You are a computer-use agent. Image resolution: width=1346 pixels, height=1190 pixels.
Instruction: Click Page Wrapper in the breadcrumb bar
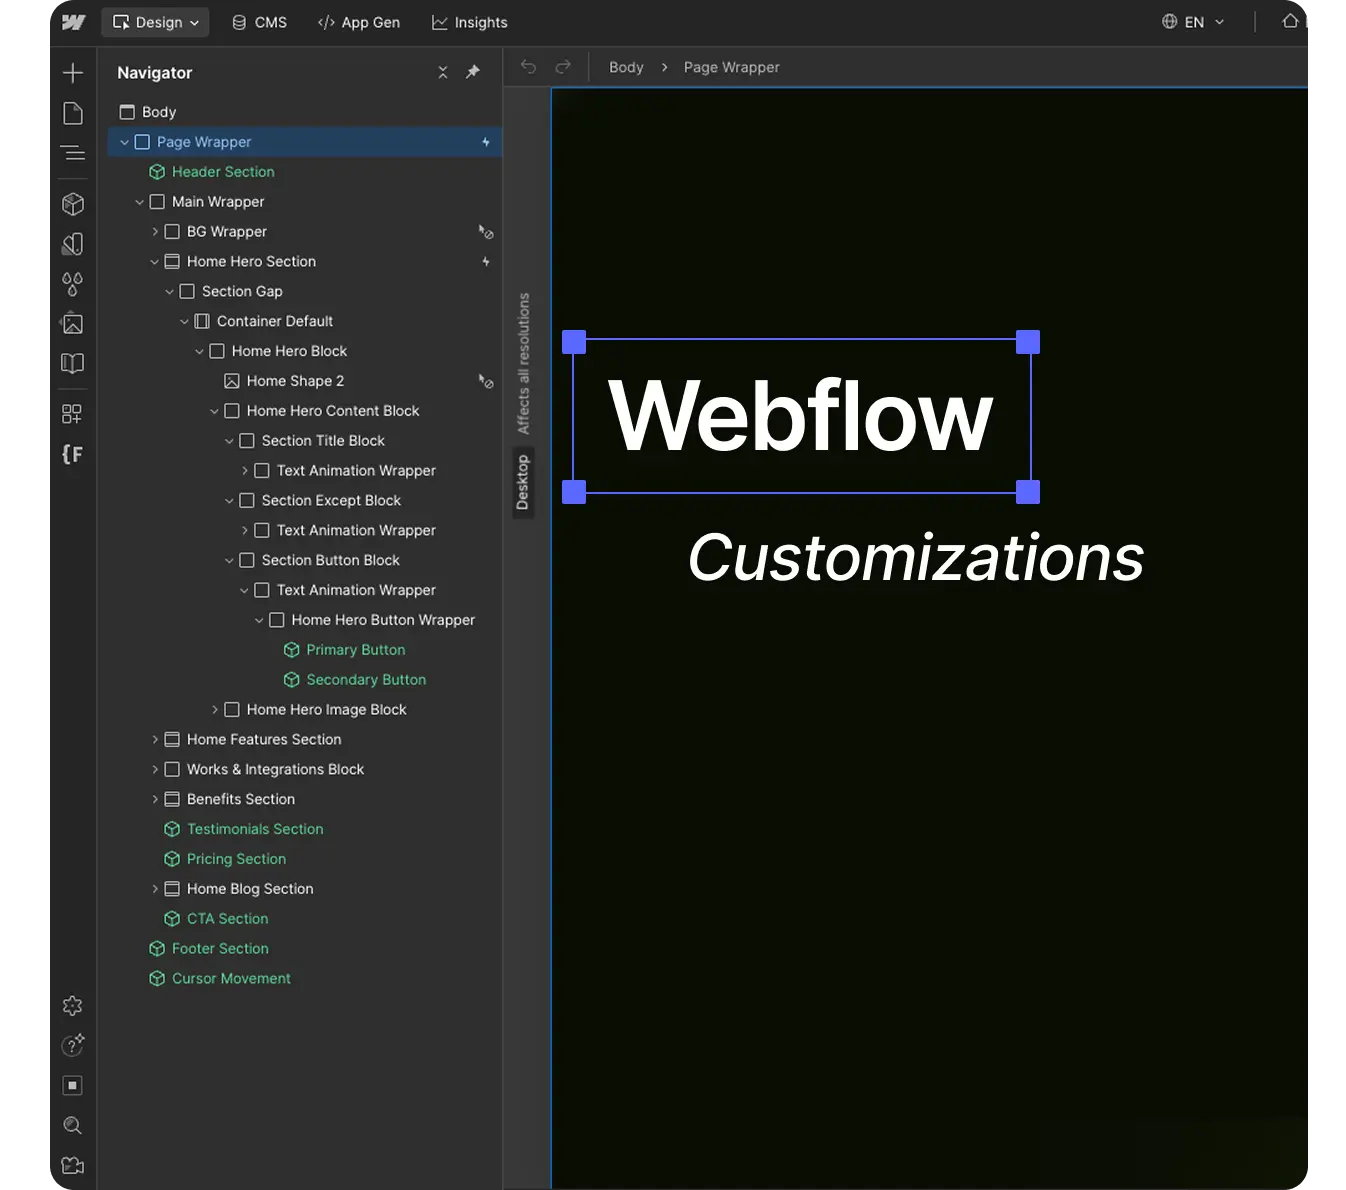click(731, 67)
